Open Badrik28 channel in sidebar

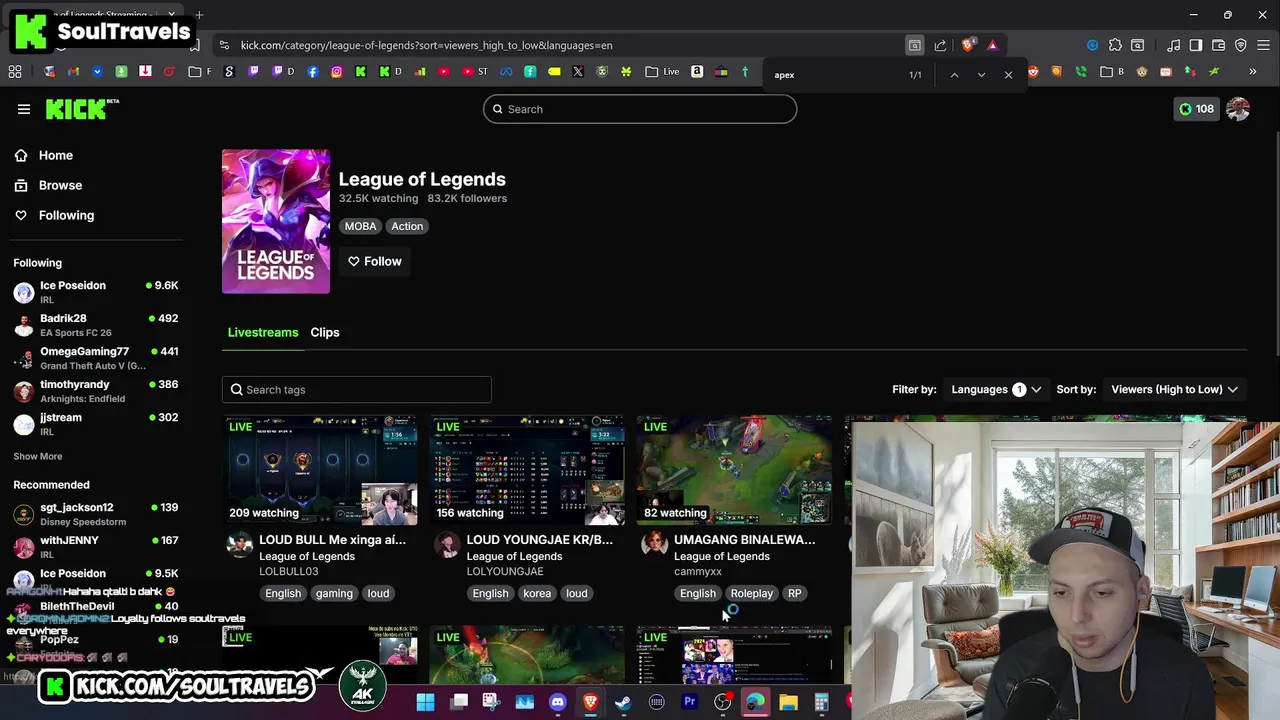[96, 325]
